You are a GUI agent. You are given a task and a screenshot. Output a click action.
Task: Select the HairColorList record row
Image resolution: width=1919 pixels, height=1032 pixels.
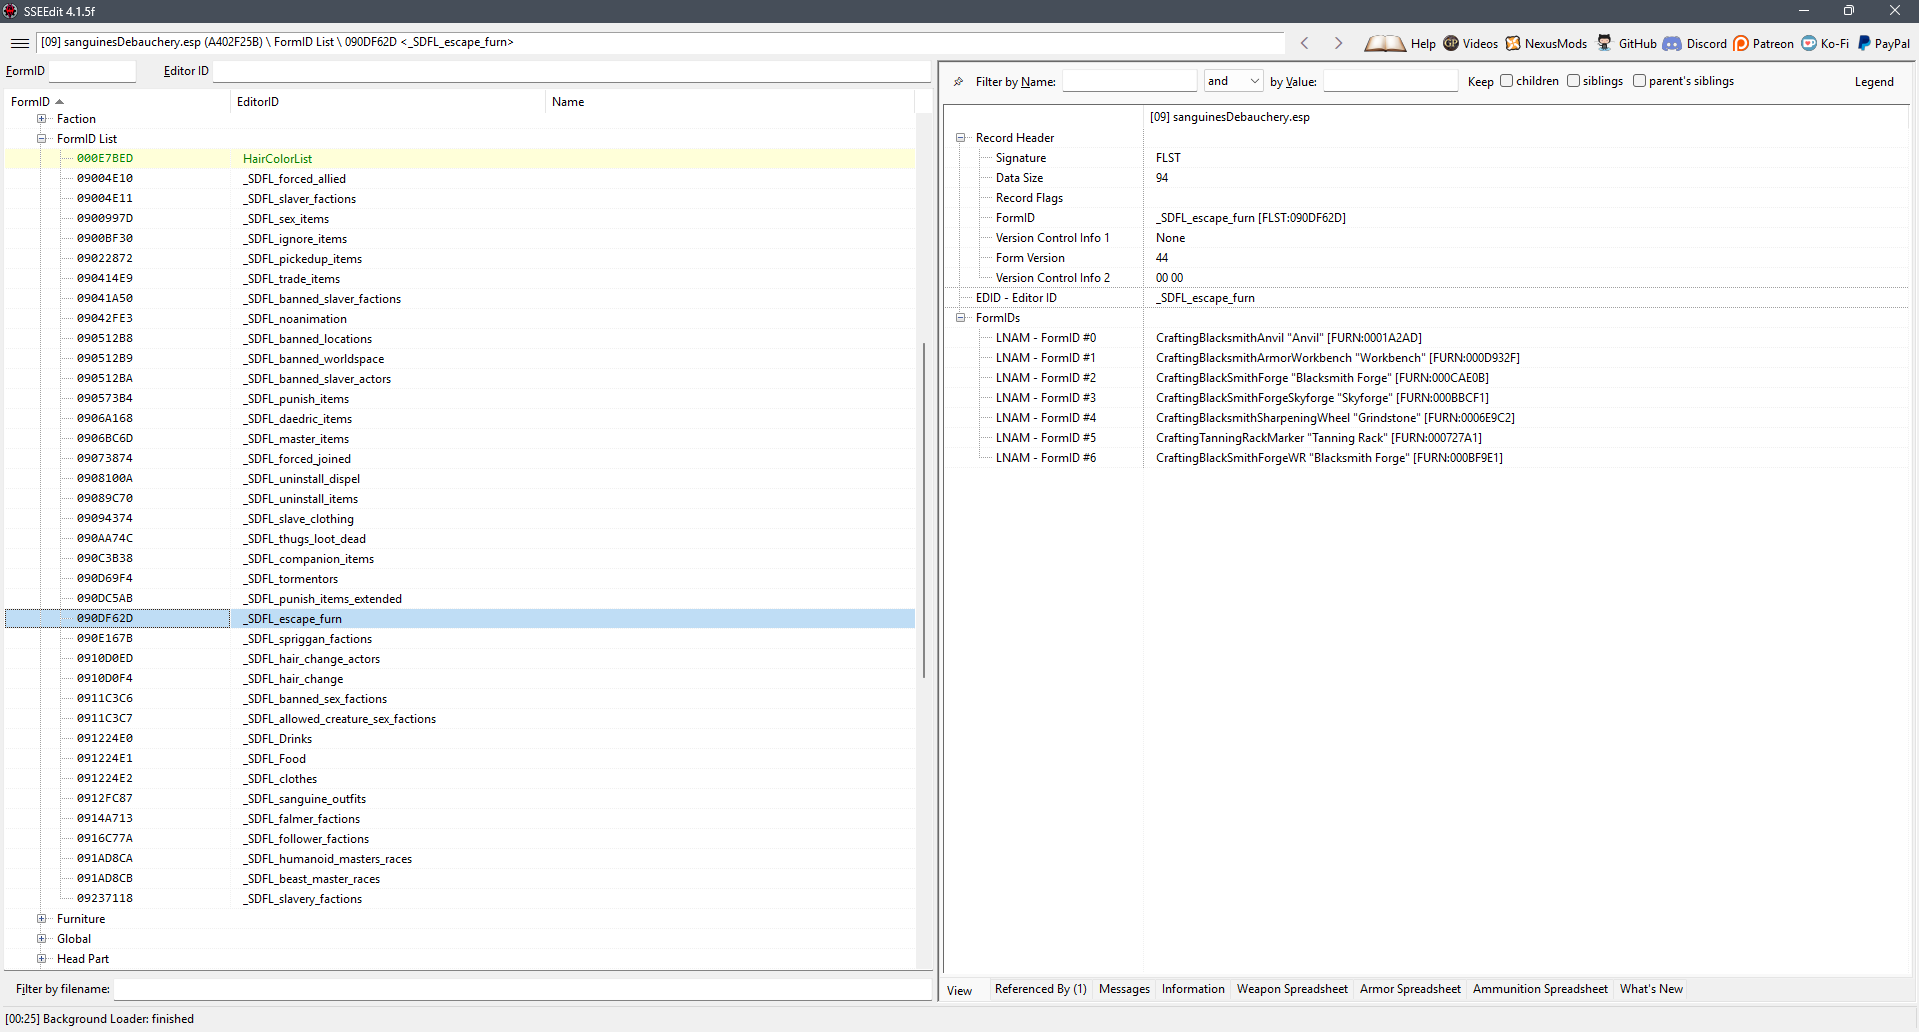pyautogui.click(x=460, y=159)
